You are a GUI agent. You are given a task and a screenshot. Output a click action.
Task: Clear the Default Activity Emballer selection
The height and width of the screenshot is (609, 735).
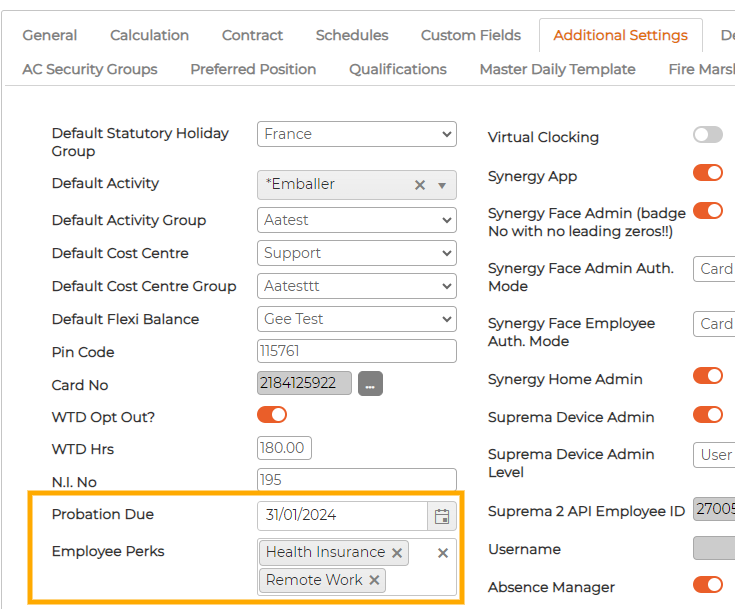[x=420, y=185]
